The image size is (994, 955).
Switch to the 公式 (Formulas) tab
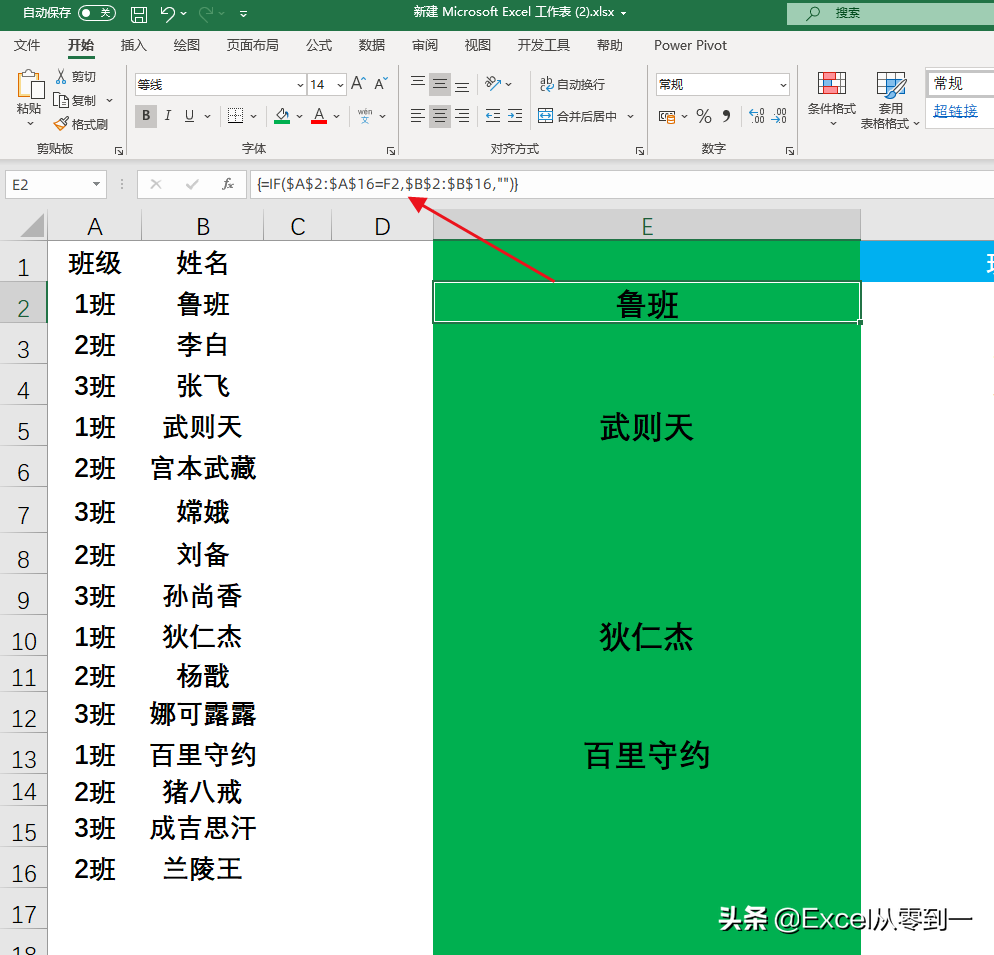click(319, 45)
